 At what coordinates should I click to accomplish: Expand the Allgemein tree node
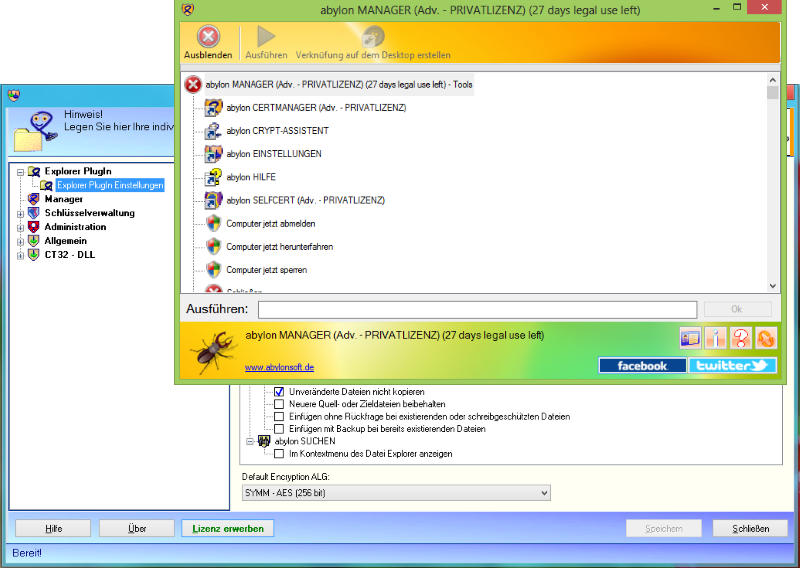(x=20, y=241)
